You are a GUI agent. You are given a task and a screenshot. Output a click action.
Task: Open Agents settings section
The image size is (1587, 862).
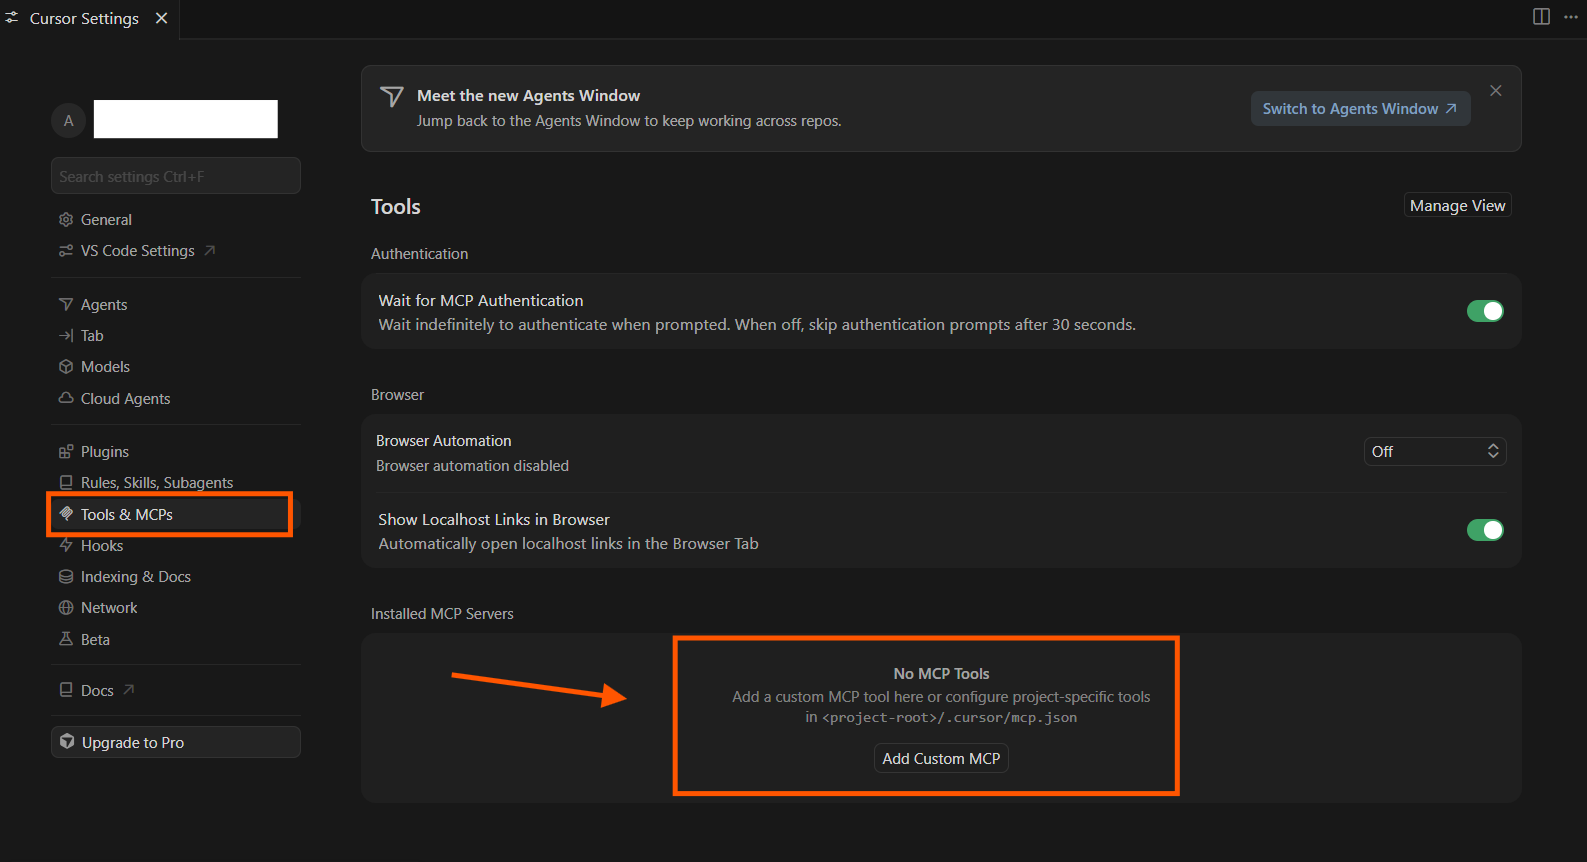pyautogui.click(x=176, y=304)
